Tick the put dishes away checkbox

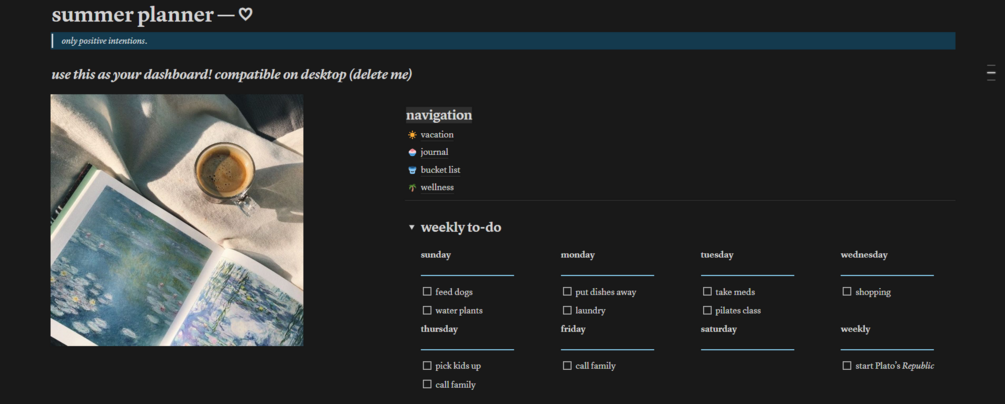(x=567, y=291)
